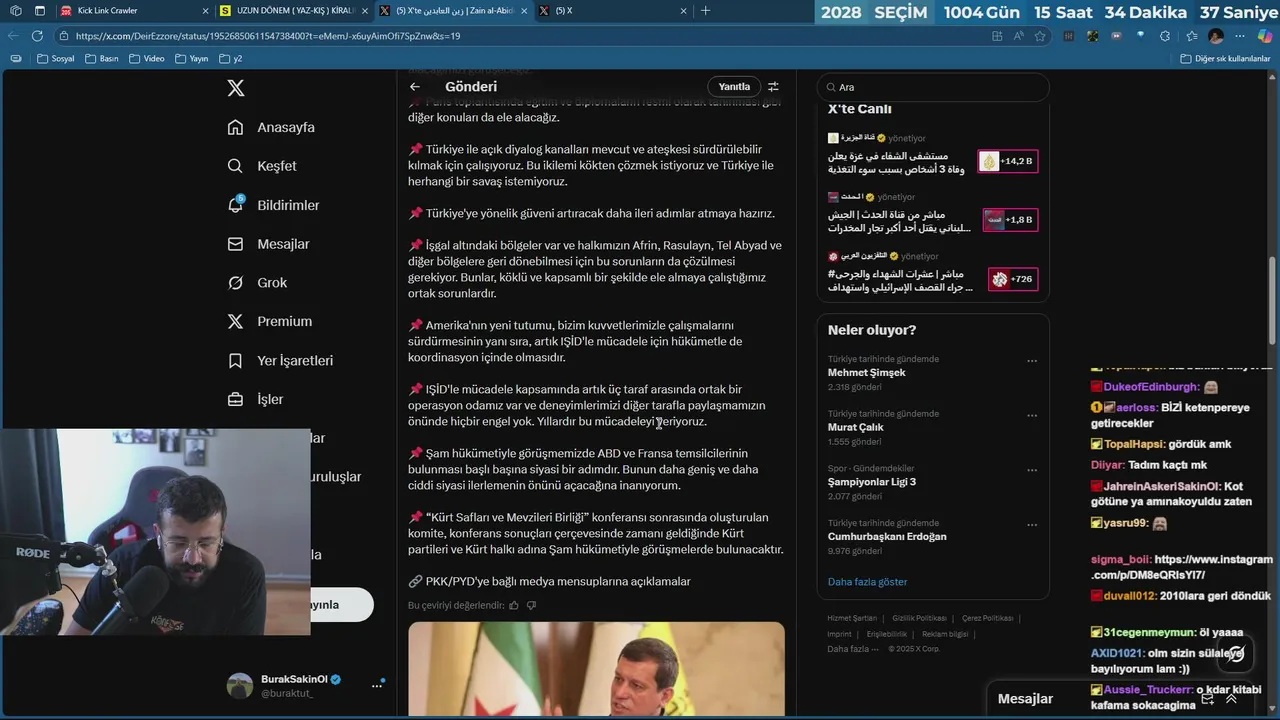Open the Erişilebilirlik footer link
This screenshot has height=720, width=1280.
click(x=887, y=634)
